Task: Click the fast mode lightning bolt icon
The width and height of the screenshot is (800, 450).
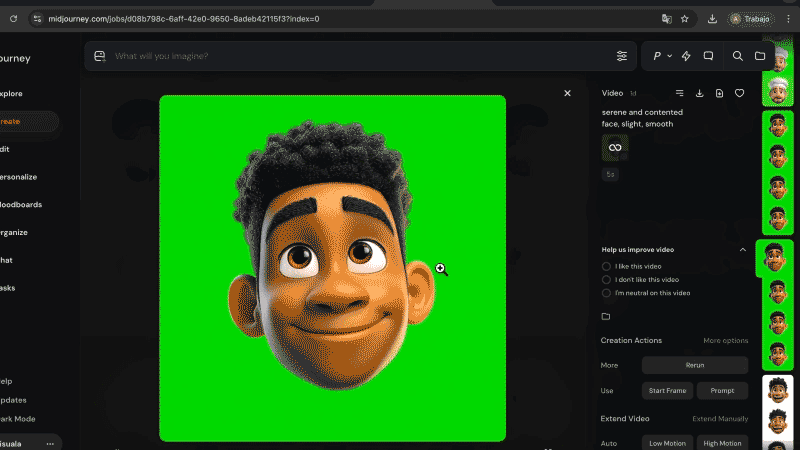Action: click(x=686, y=56)
